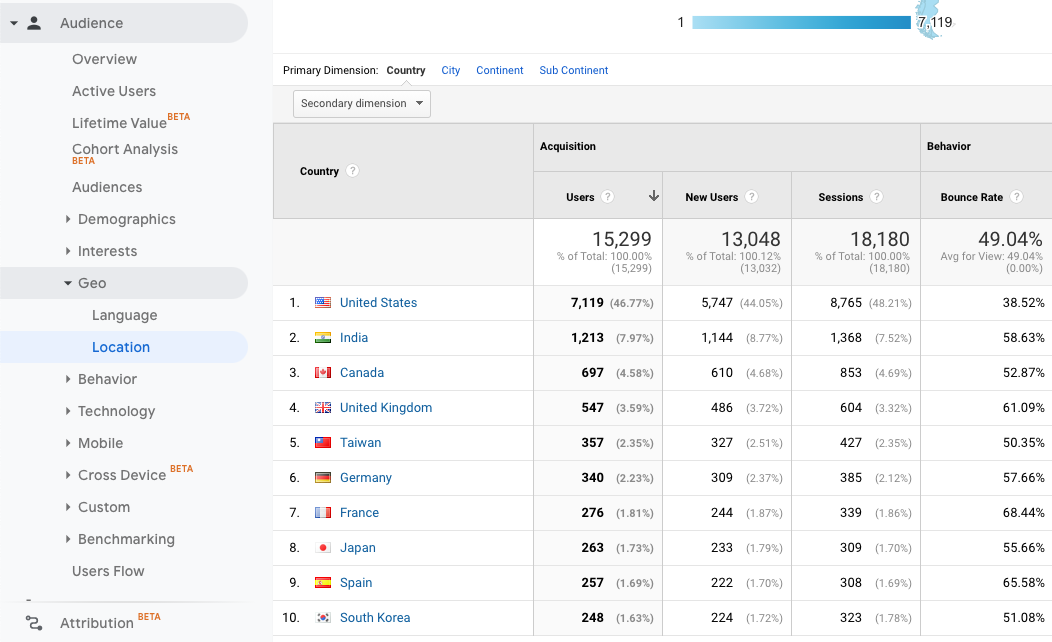This screenshot has height=642, width=1052.
Task: Open Taiwan country link
Action: pos(360,443)
